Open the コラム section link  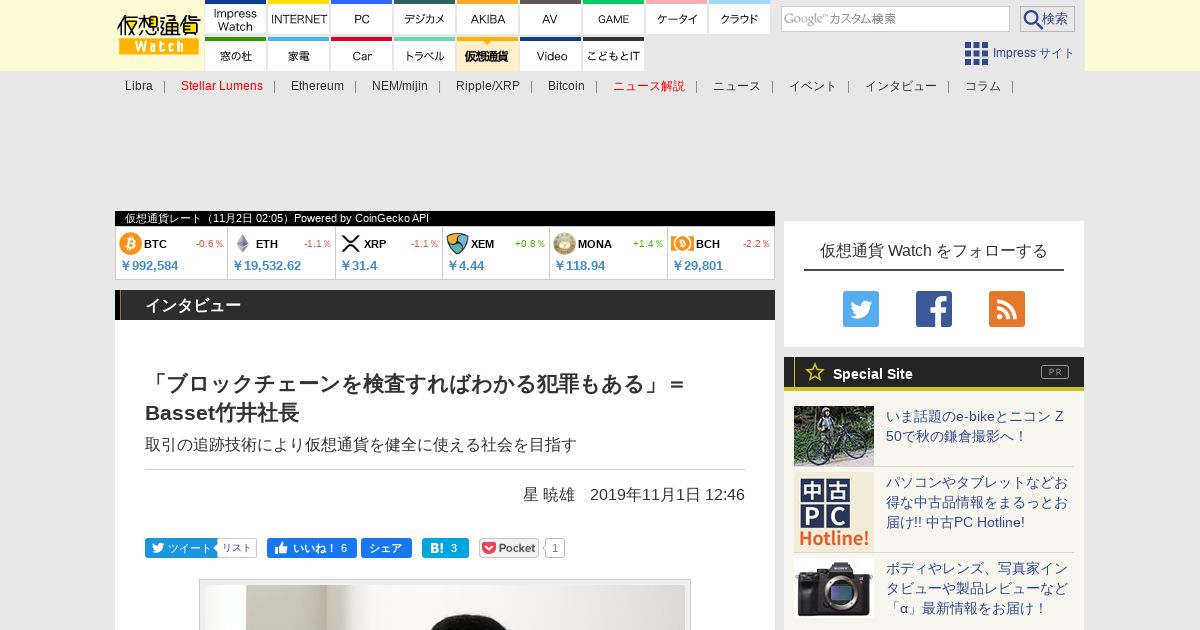(983, 86)
